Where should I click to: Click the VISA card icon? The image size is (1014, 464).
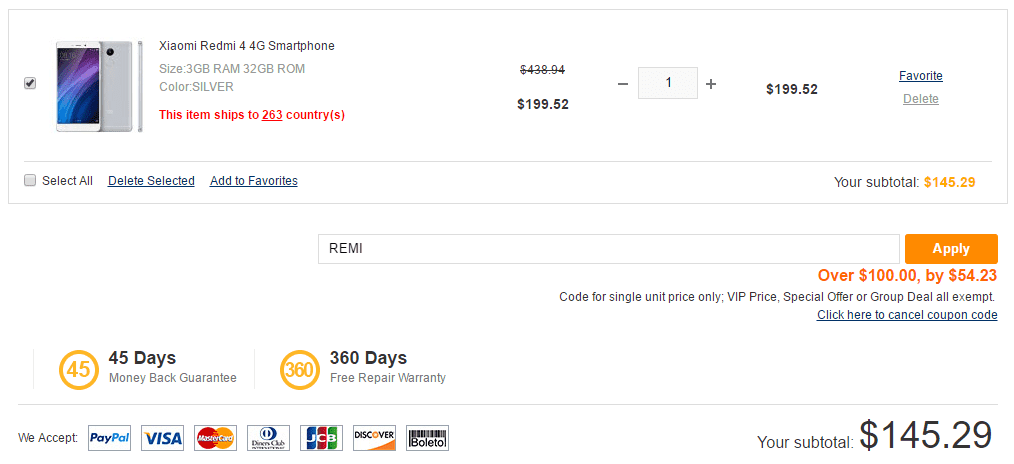pos(162,438)
